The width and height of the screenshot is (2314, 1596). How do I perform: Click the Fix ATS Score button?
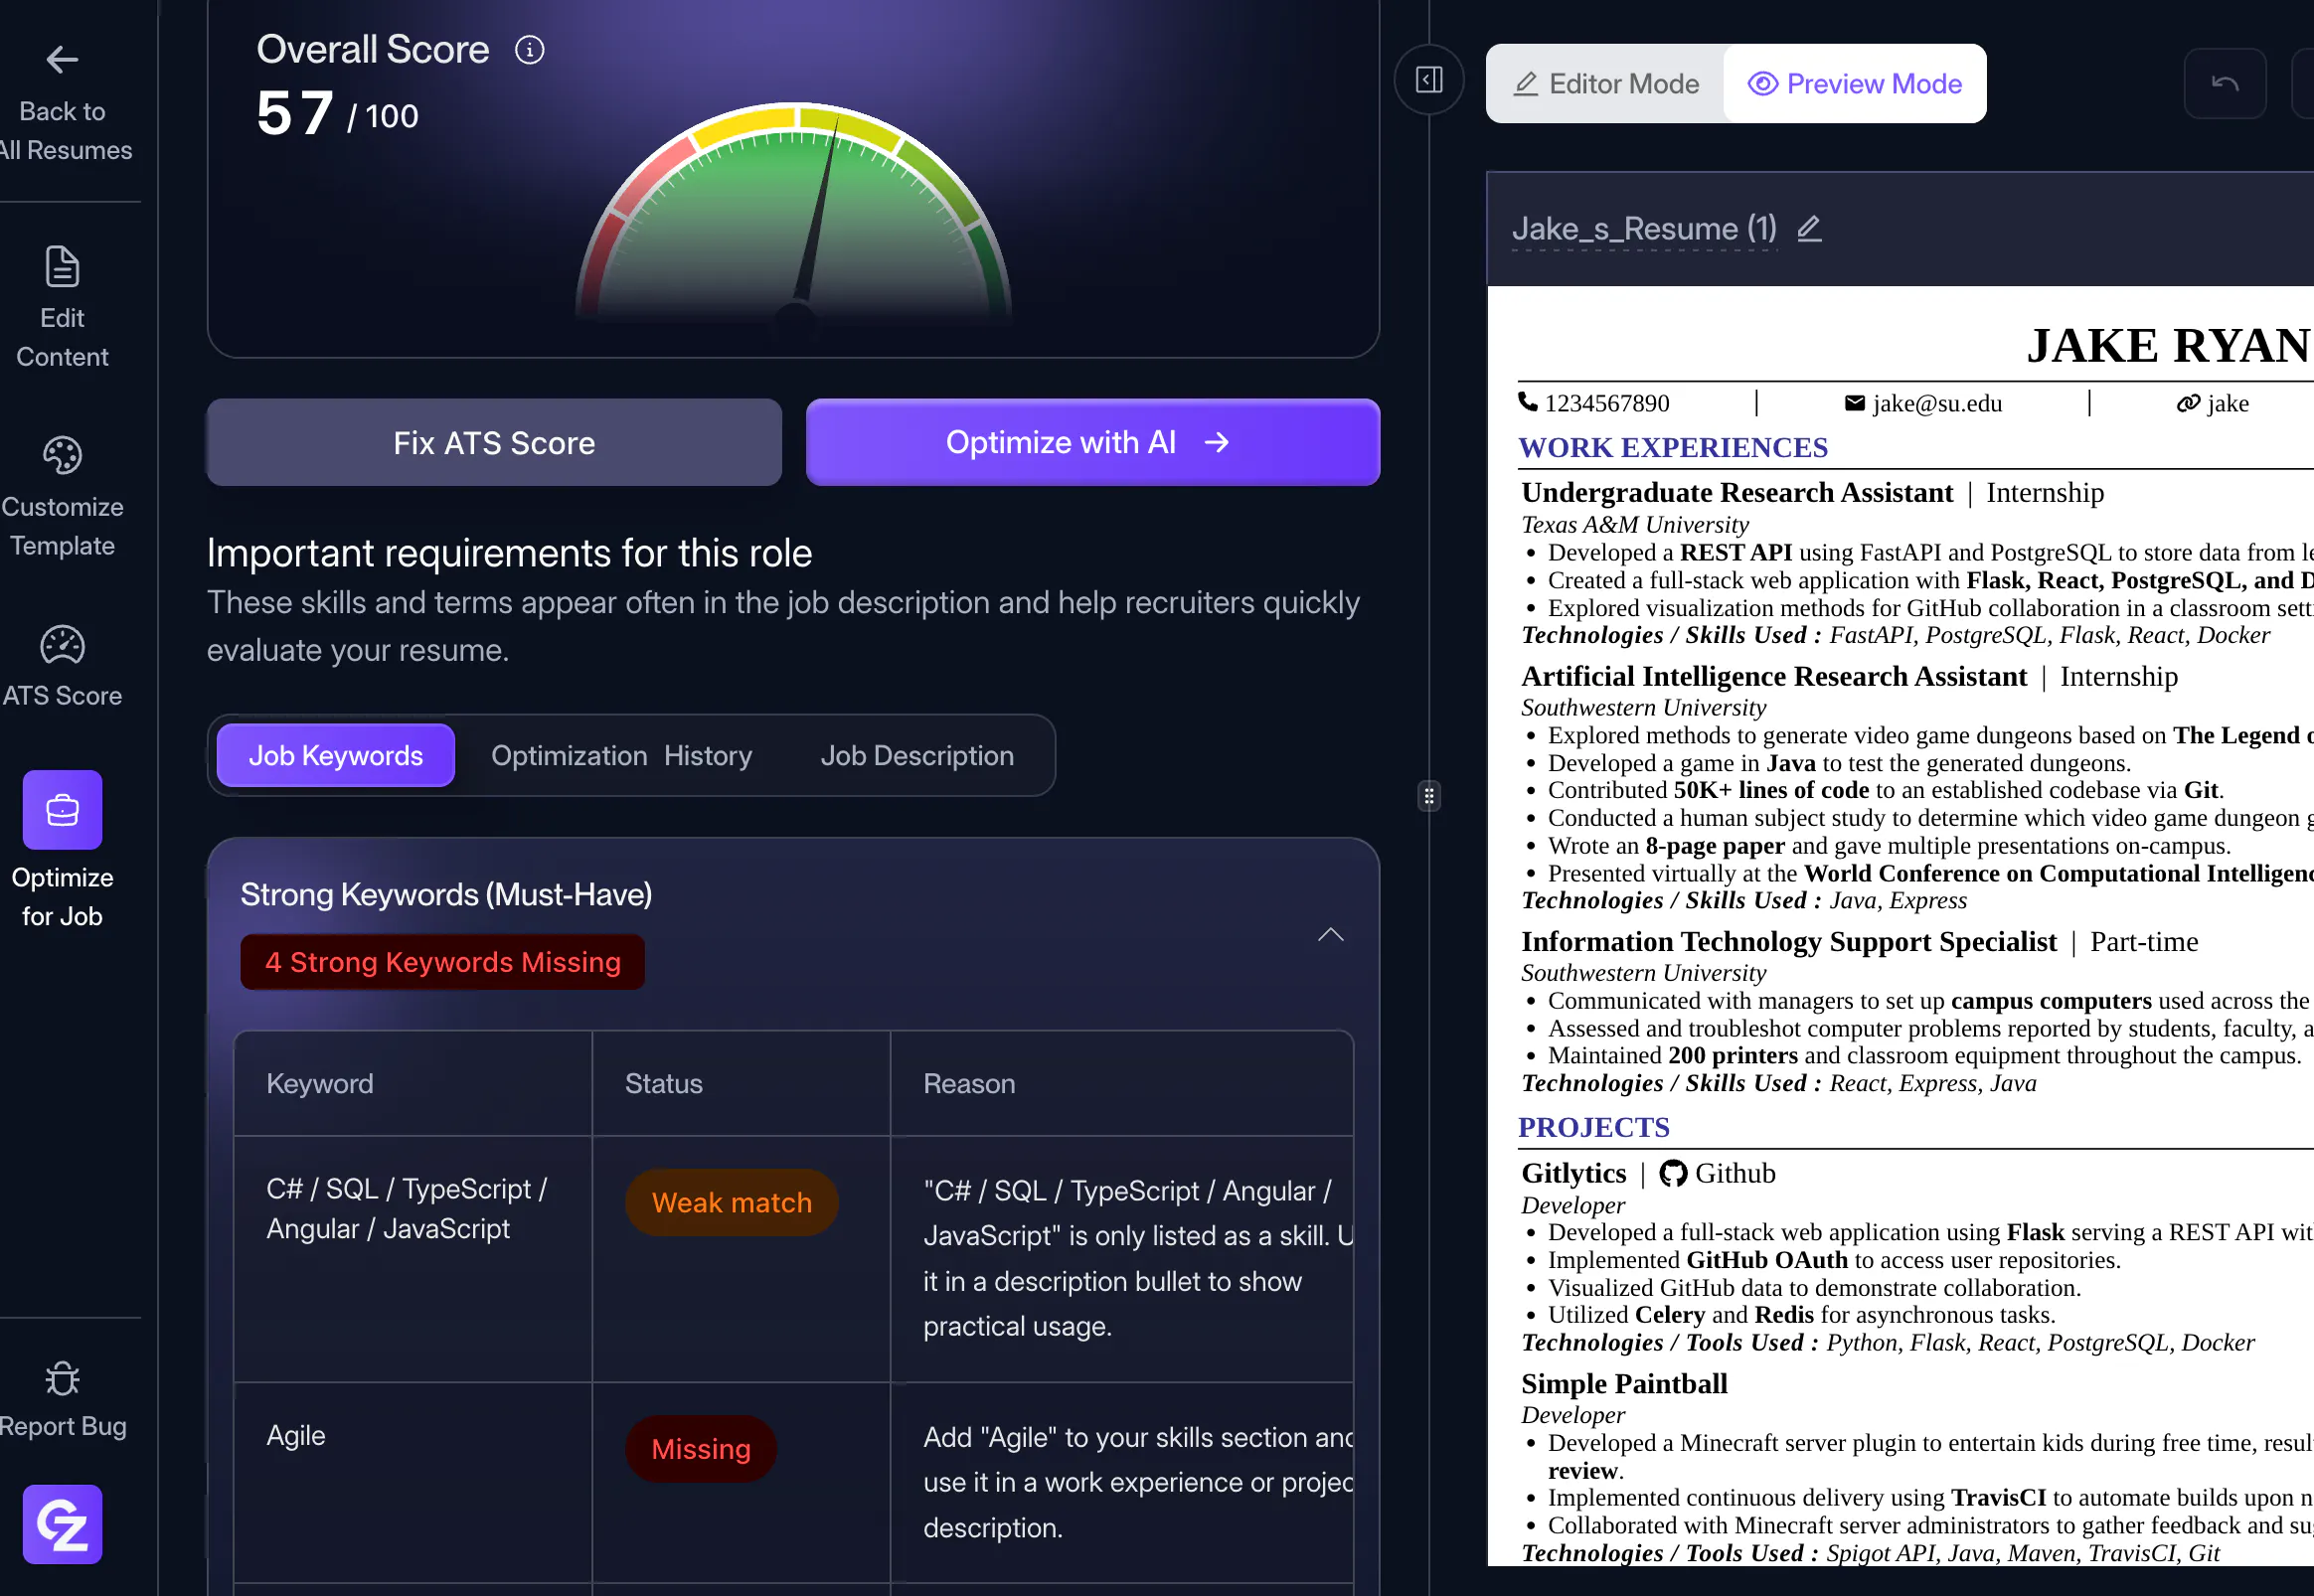[494, 443]
